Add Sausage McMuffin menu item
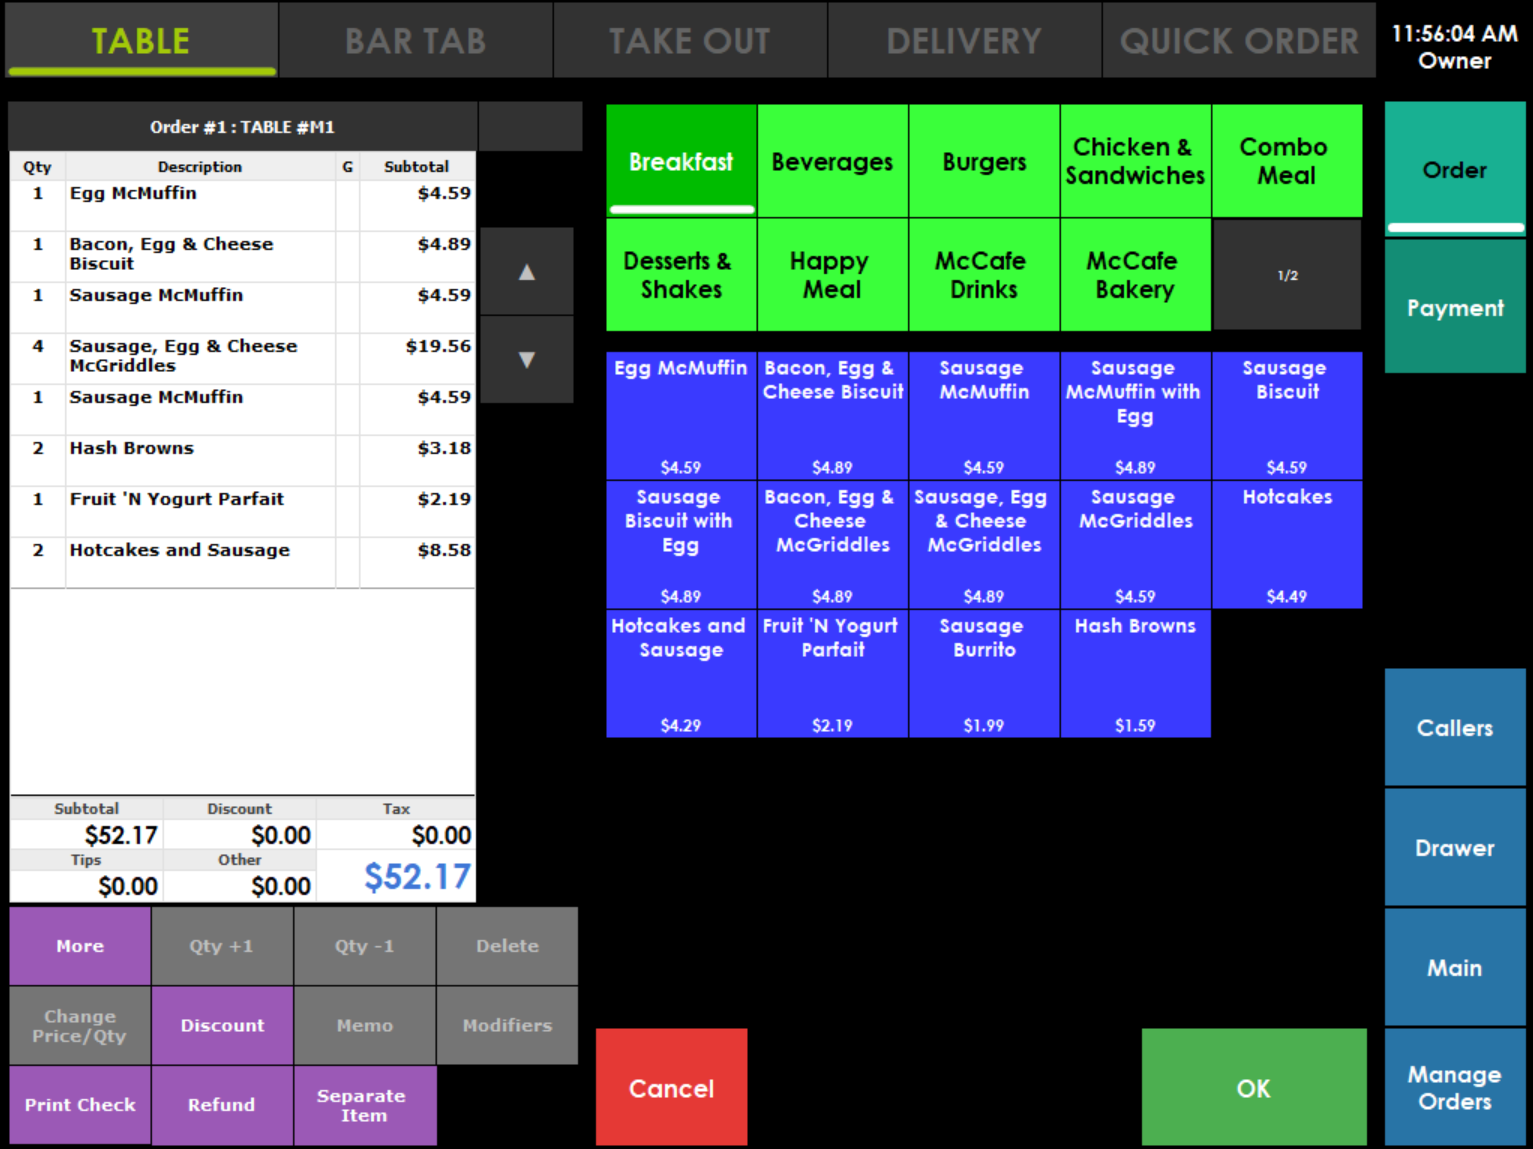This screenshot has width=1533, height=1149. pos(984,415)
